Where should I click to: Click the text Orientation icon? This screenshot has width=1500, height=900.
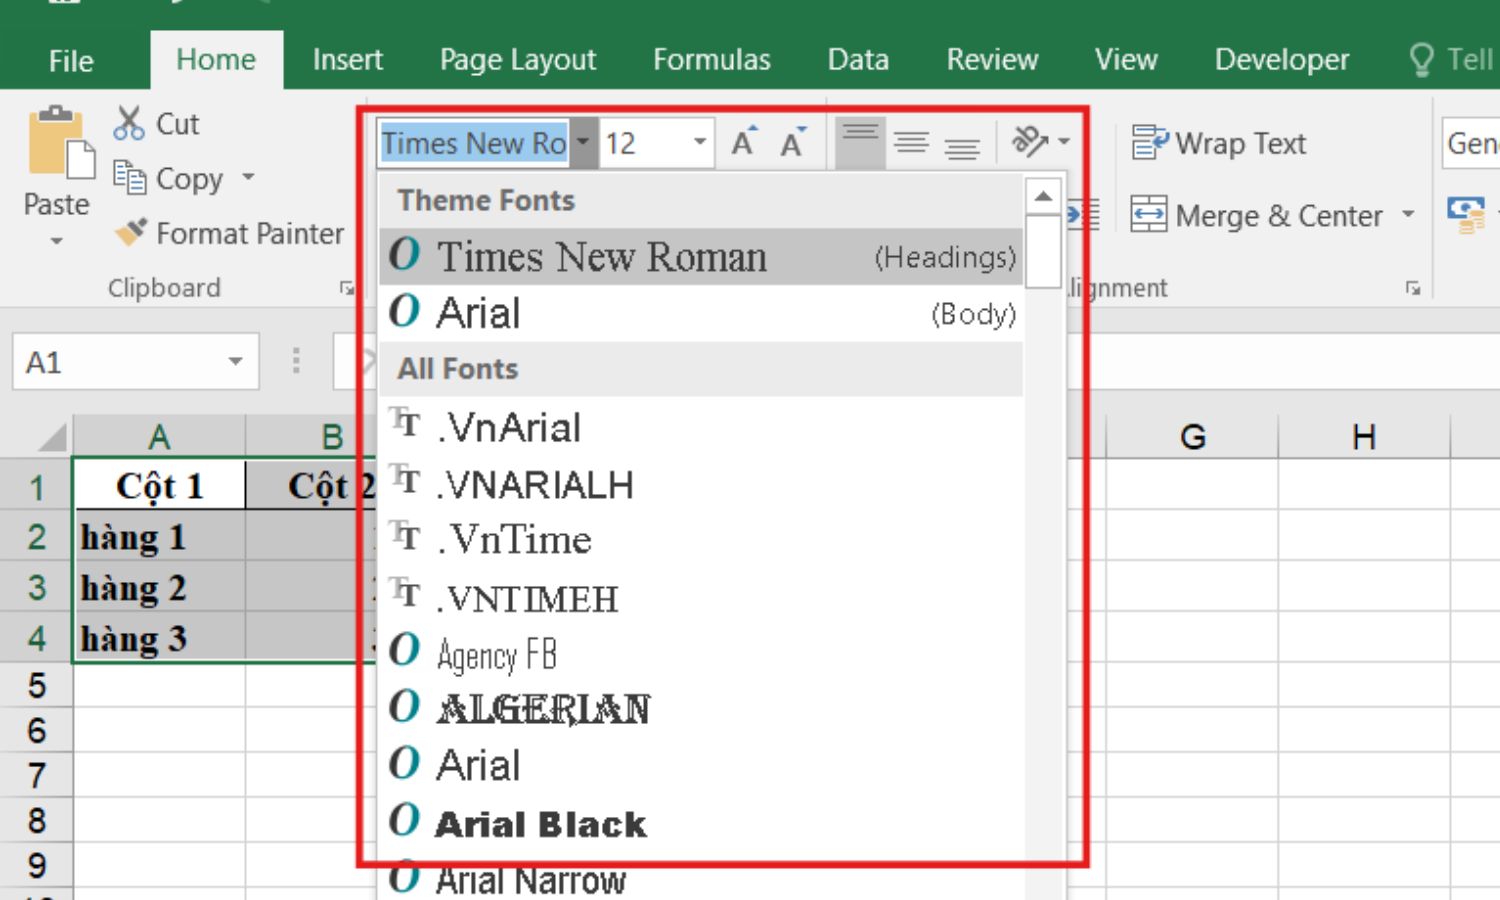[1030, 142]
